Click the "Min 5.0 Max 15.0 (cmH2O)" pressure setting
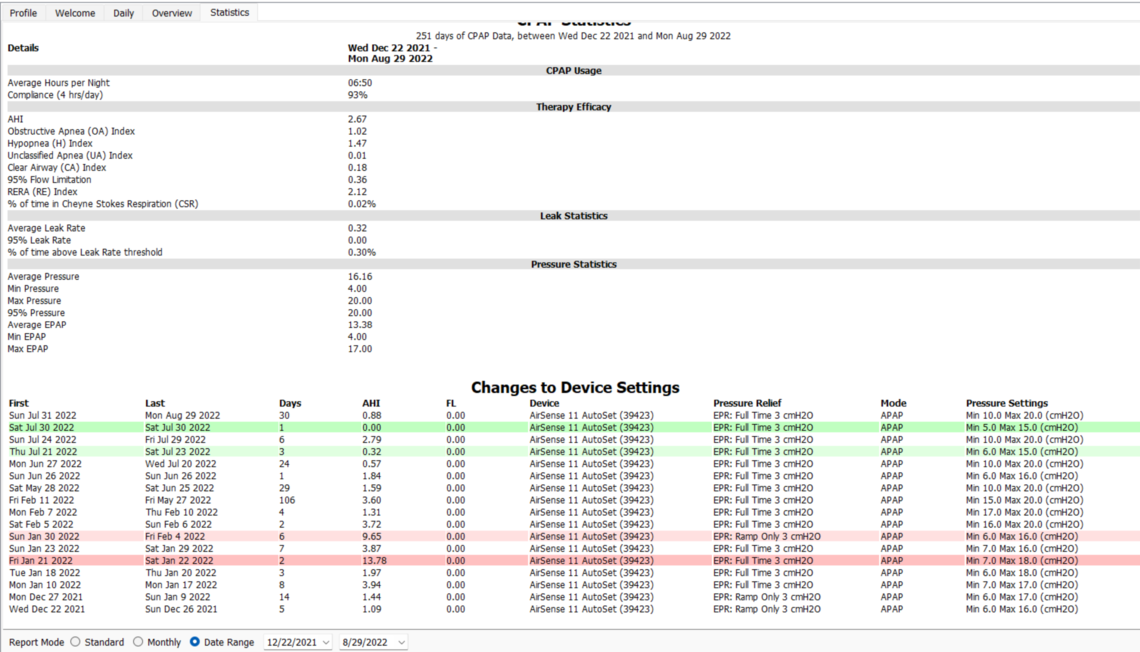1140x652 pixels. pyautogui.click(x=1021, y=427)
